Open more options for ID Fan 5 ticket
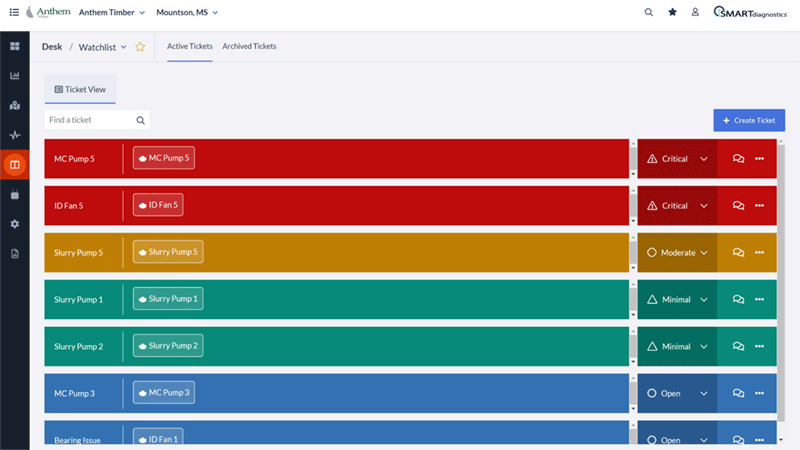Image resolution: width=800 pixels, height=450 pixels. 760,206
